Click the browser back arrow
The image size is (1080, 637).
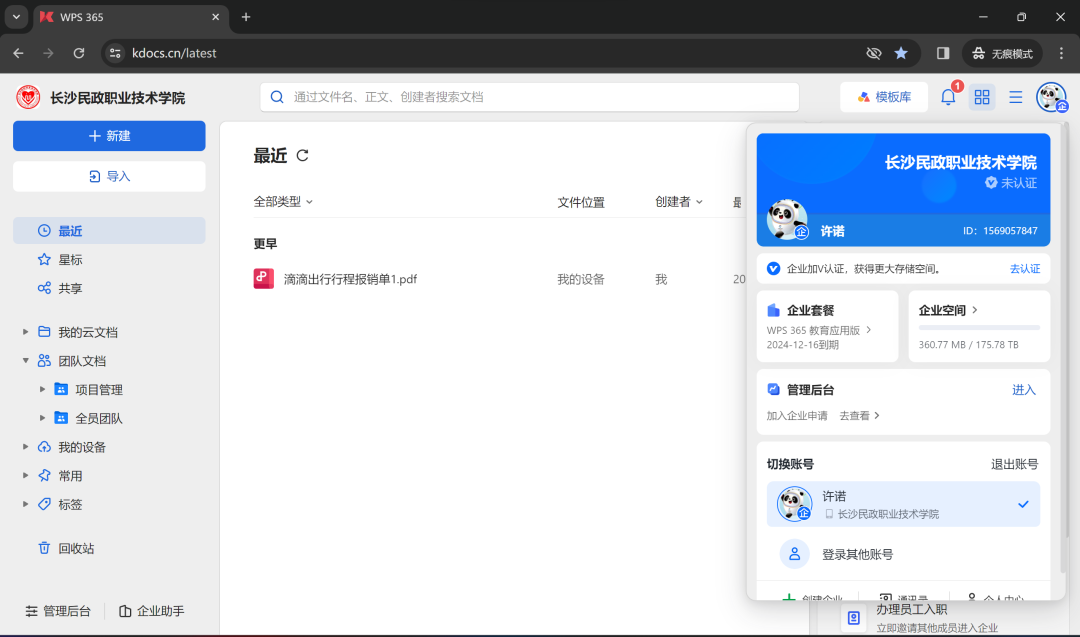tap(19, 53)
